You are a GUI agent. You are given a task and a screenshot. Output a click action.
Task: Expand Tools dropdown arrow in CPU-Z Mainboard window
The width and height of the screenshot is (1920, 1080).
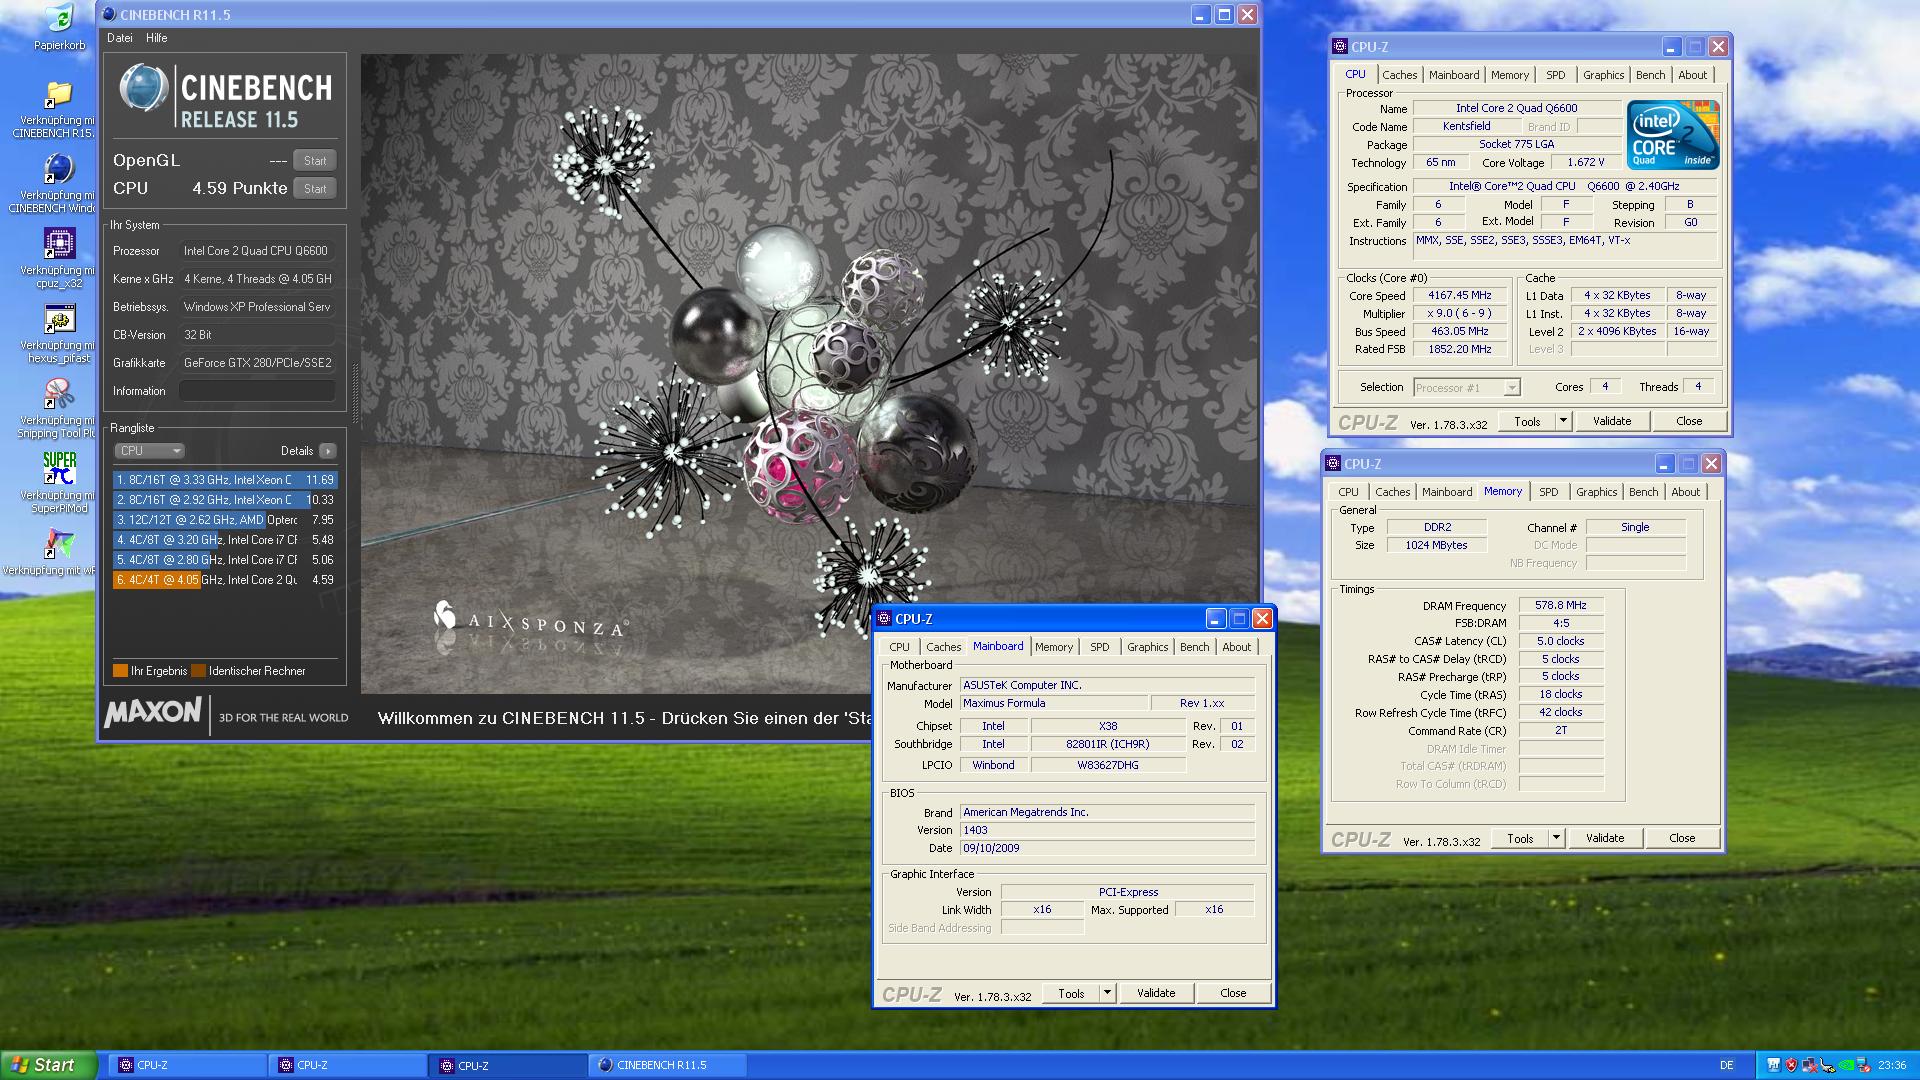[x=1107, y=993]
